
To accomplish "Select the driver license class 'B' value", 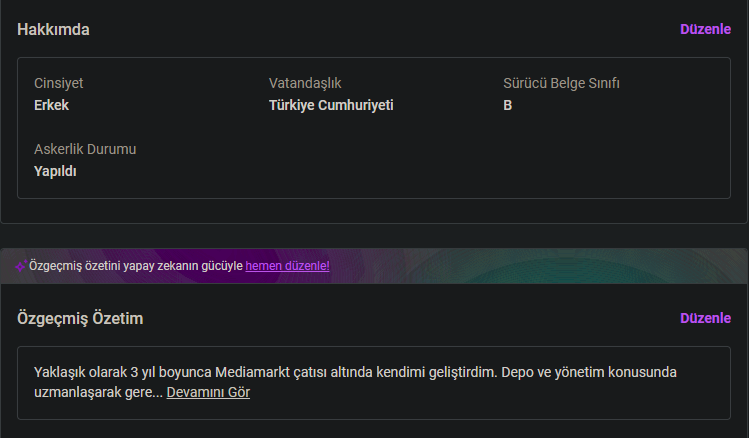I will 507,105.
